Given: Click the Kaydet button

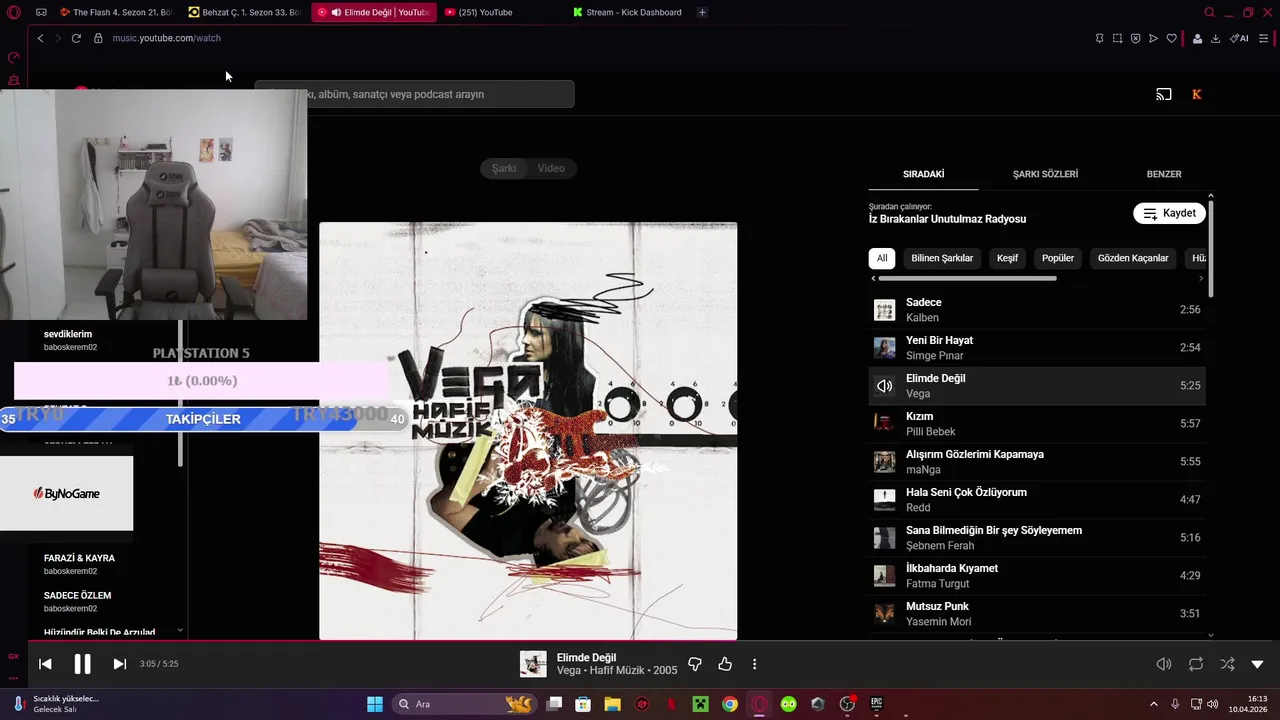Looking at the screenshot, I should [x=1169, y=213].
